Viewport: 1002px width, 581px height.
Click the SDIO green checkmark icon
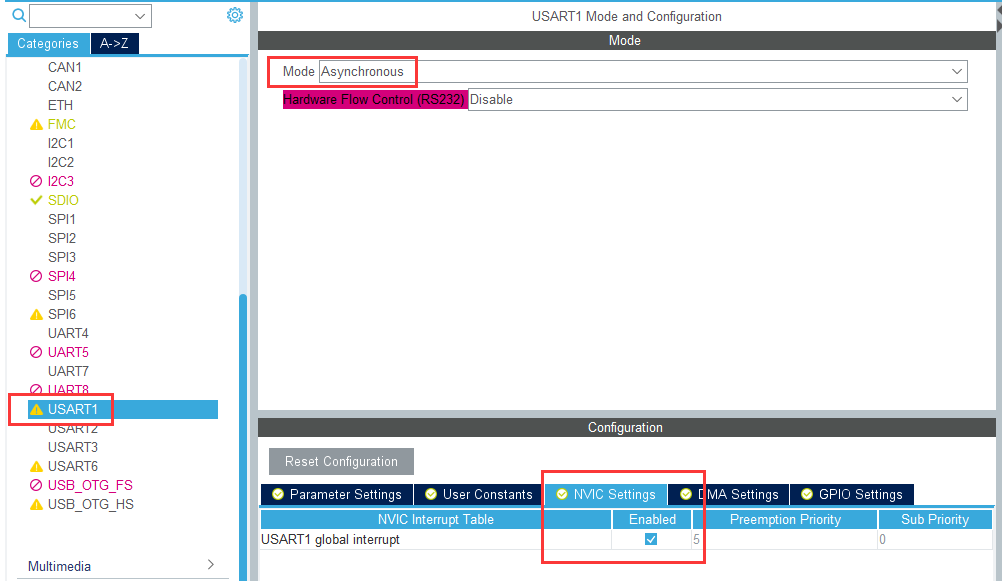pyautogui.click(x=36, y=200)
